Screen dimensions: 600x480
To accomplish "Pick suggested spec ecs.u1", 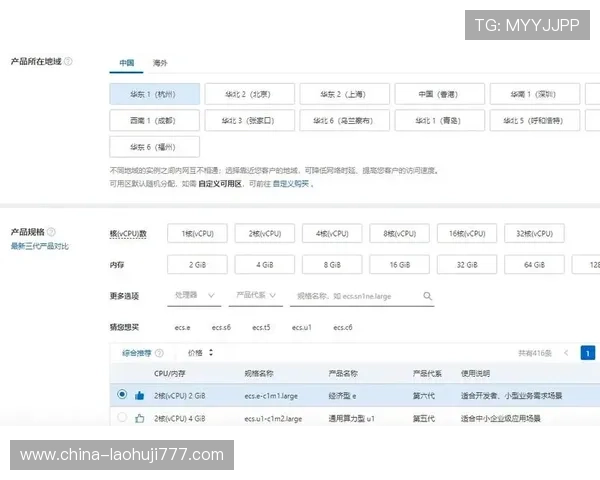I will point(302,328).
